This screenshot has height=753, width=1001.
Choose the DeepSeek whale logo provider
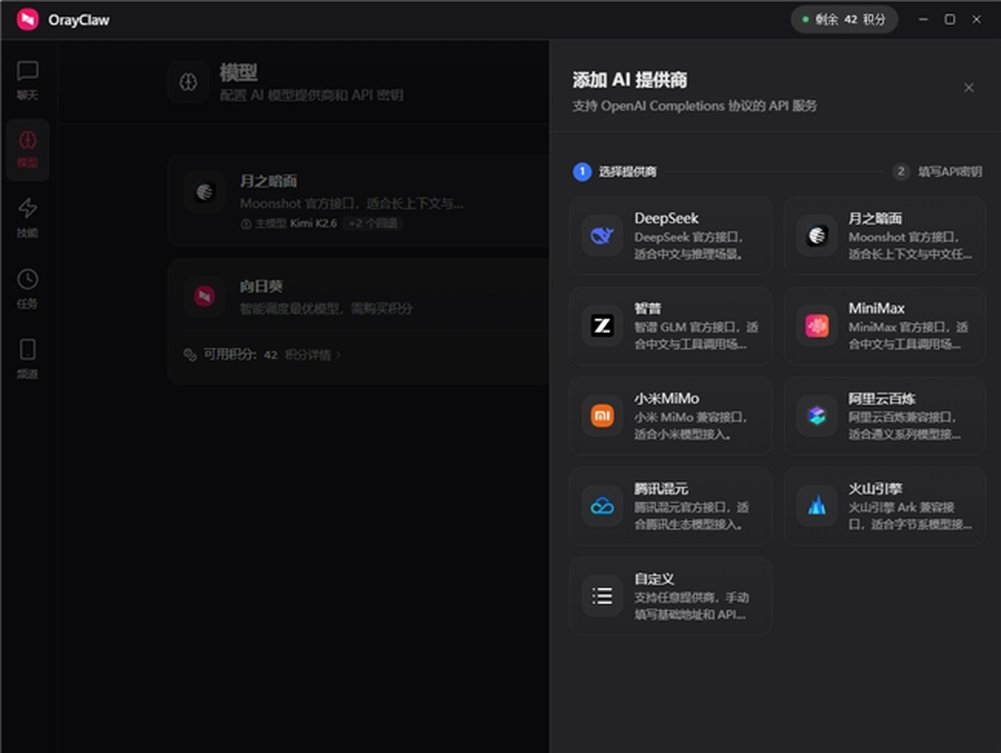[670, 236]
